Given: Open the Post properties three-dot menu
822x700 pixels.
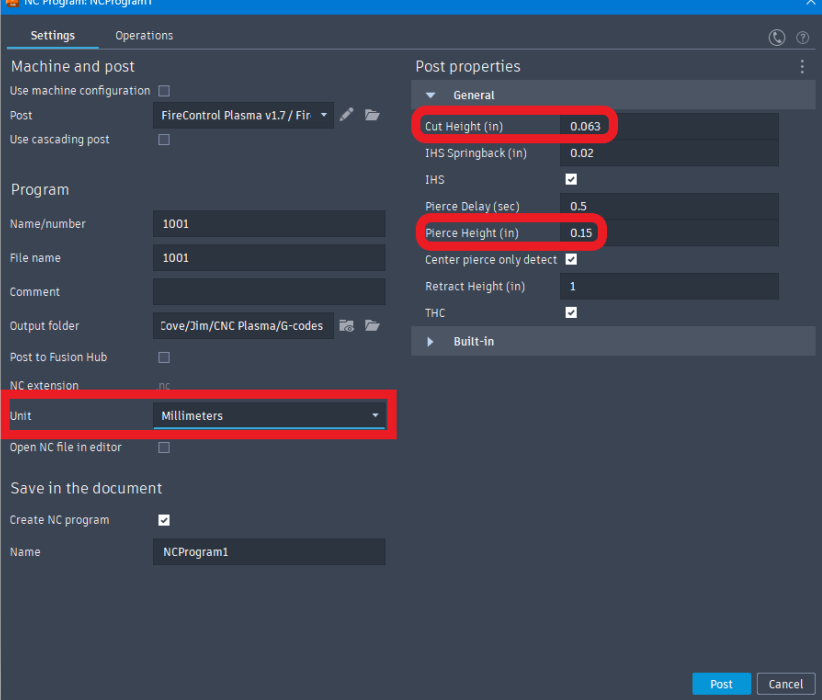Looking at the screenshot, I should click(802, 67).
